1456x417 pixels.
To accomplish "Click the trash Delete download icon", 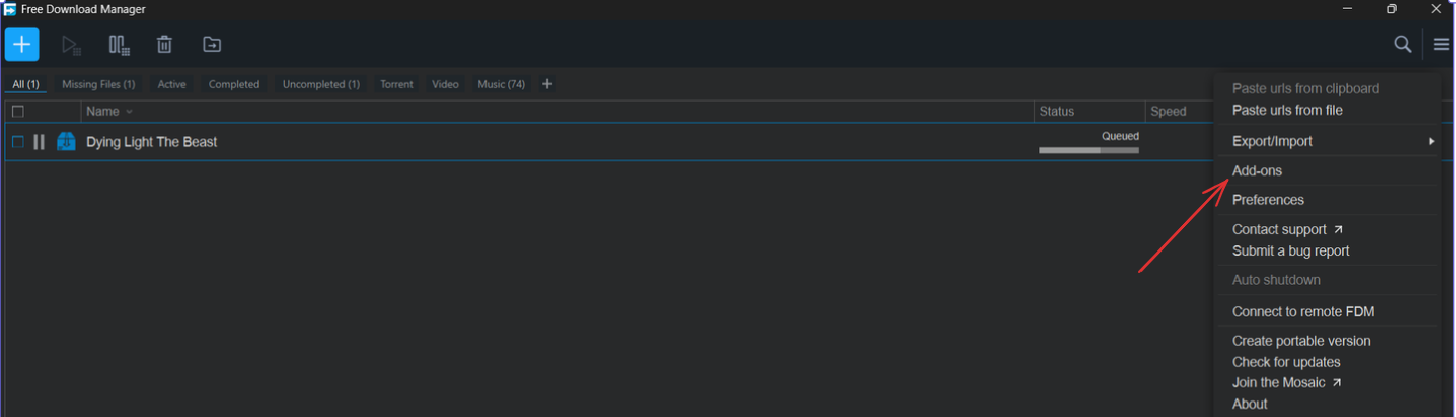I will click(164, 45).
